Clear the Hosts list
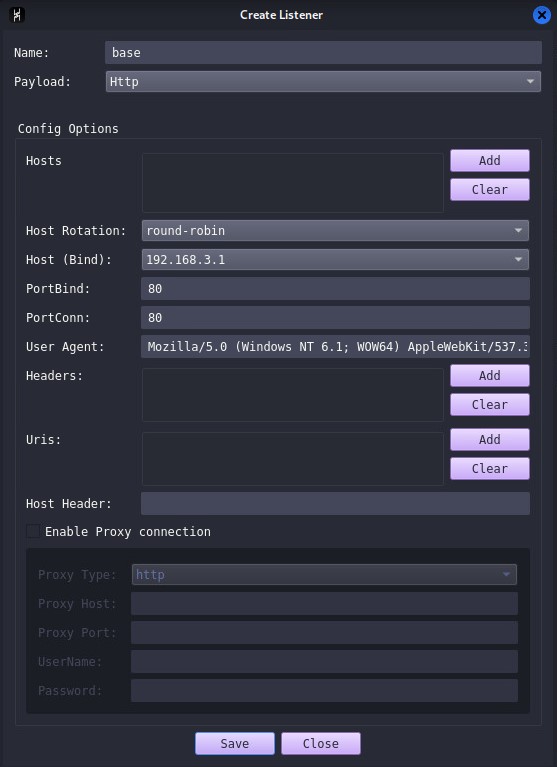This screenshot has height=767, width=557. (490, 189)
